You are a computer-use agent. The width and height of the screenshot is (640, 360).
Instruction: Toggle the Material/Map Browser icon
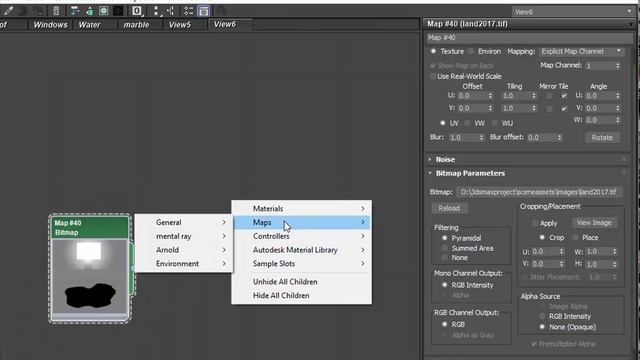188,11
